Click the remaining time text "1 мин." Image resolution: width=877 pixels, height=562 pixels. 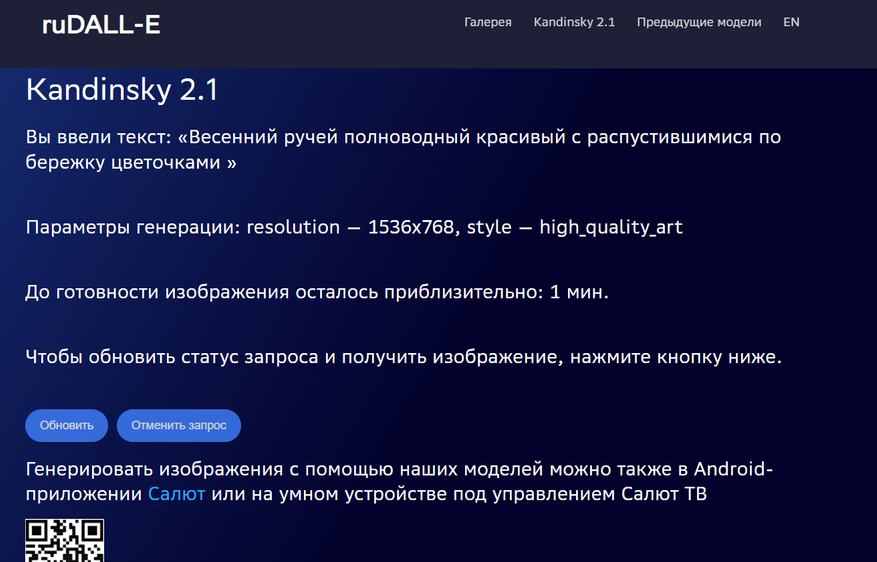[x=579, y=292]
